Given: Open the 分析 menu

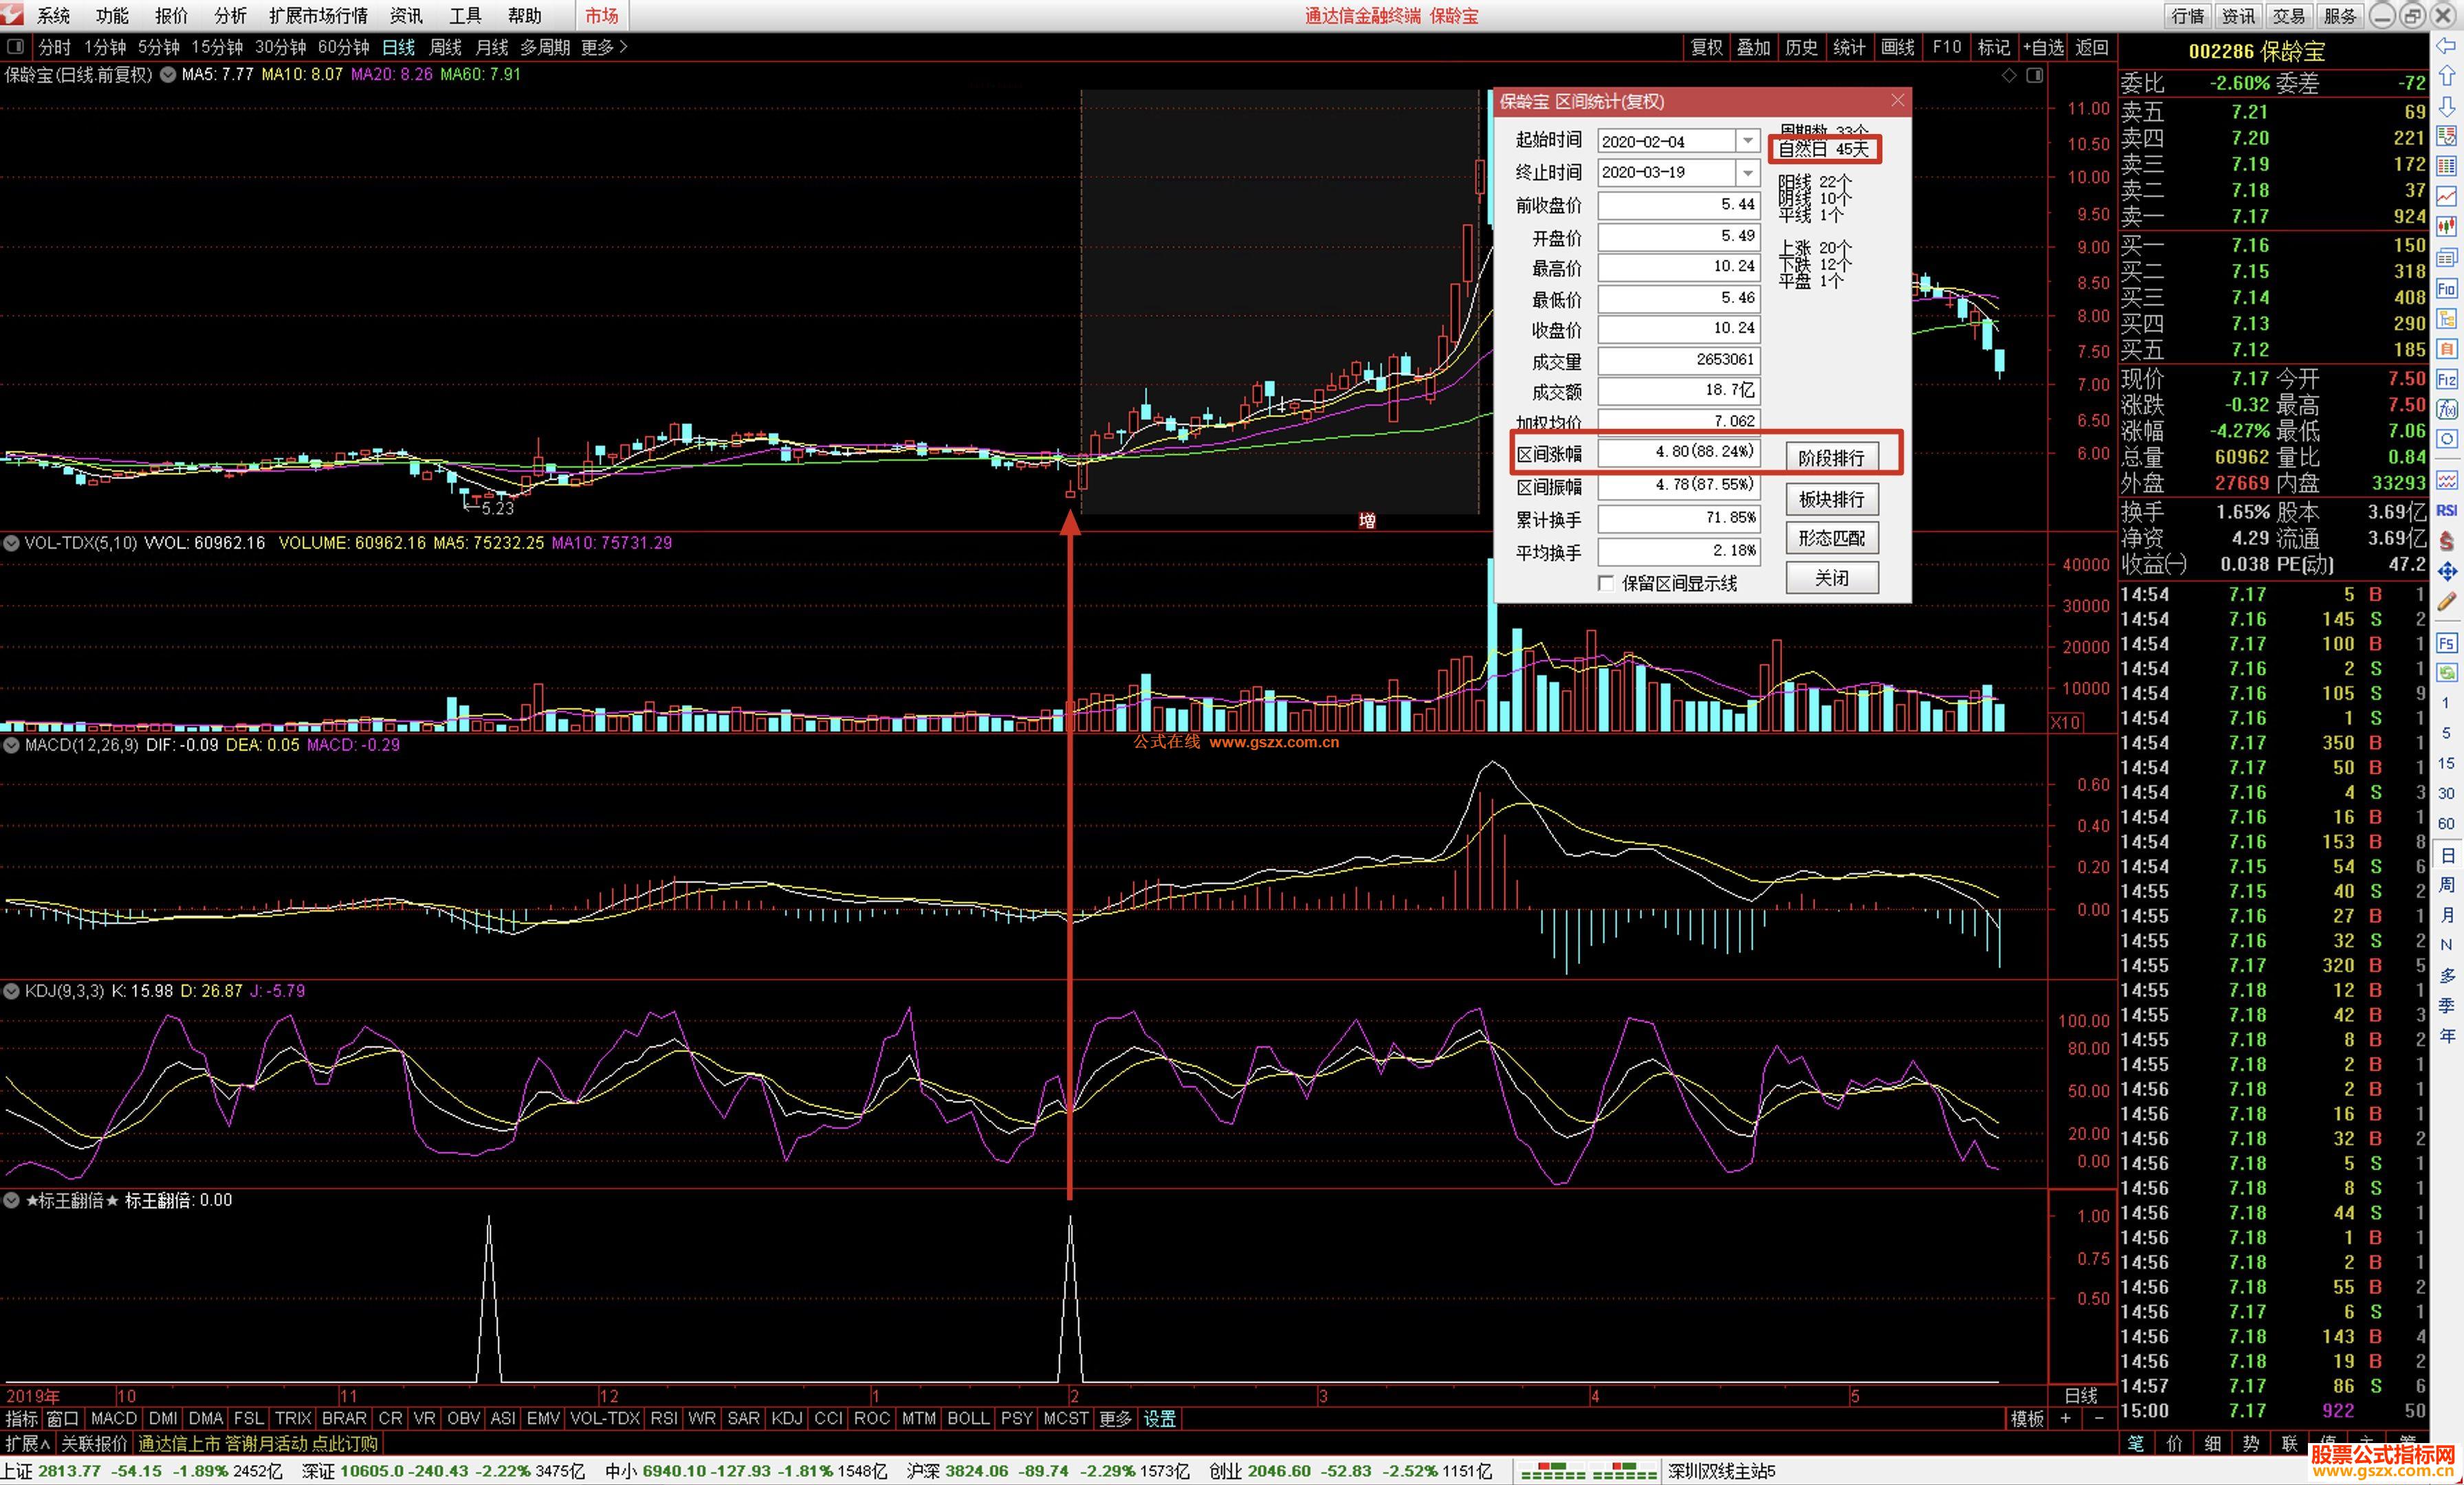Looking at the screenshot, I should [230, 15].
